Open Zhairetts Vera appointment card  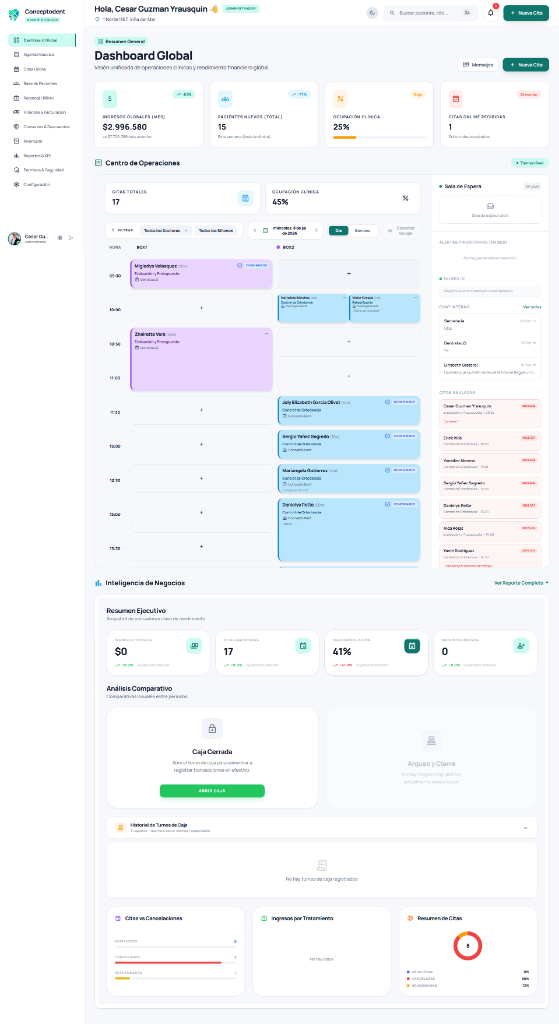pos(201,359)
